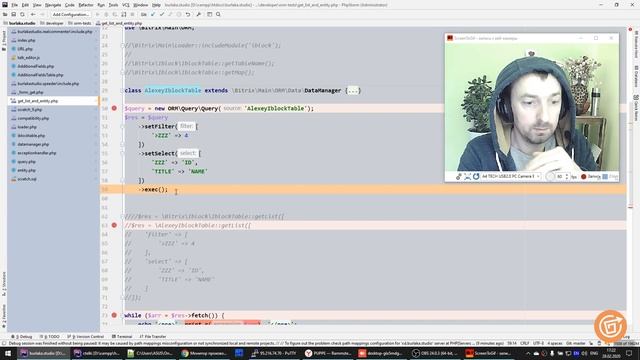Click the Save All toolbar icon
Viewport: 640px width, 360px height.
pos(13,14)
